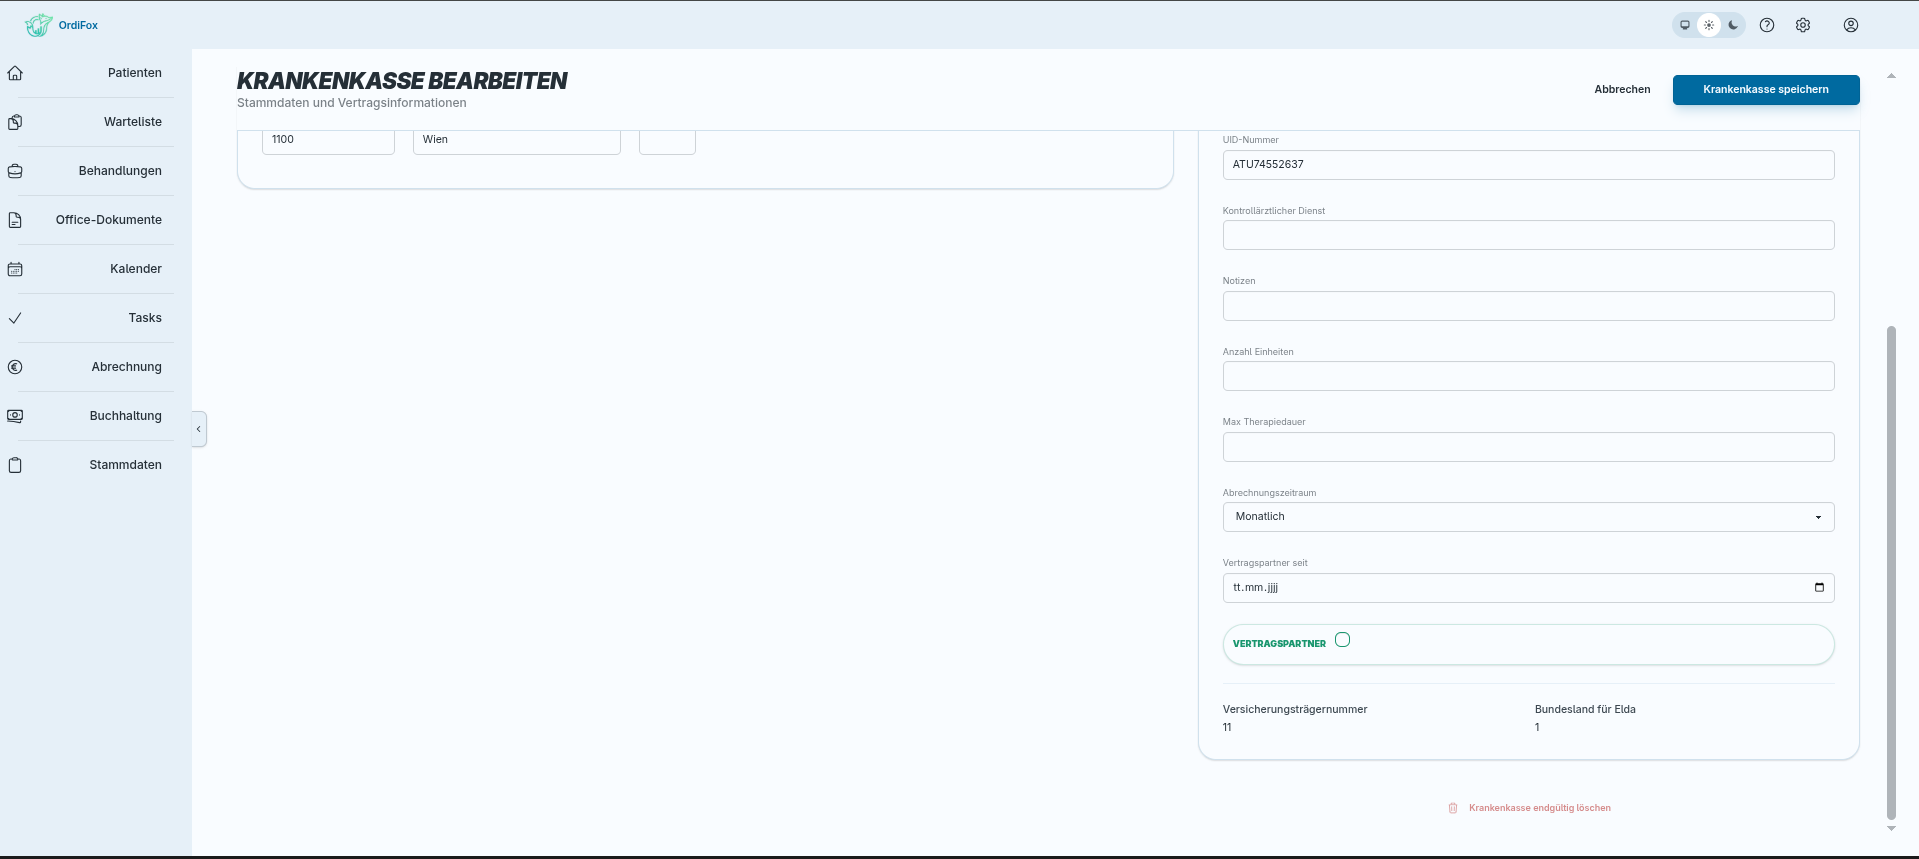This screenshot has width=1919, height=859.
Task: Open the user account icon
Action: [1851, 25]
